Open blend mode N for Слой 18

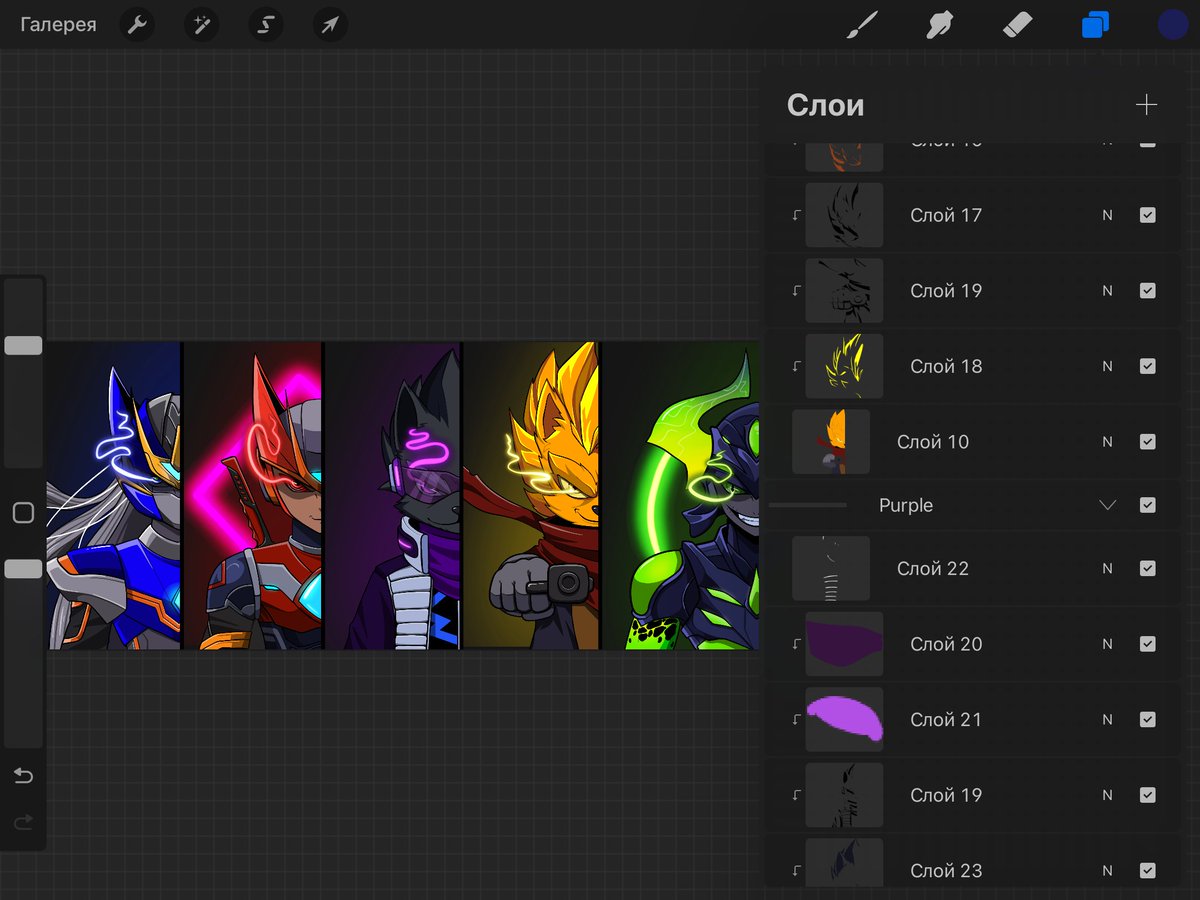click(x=1107, y=366)
